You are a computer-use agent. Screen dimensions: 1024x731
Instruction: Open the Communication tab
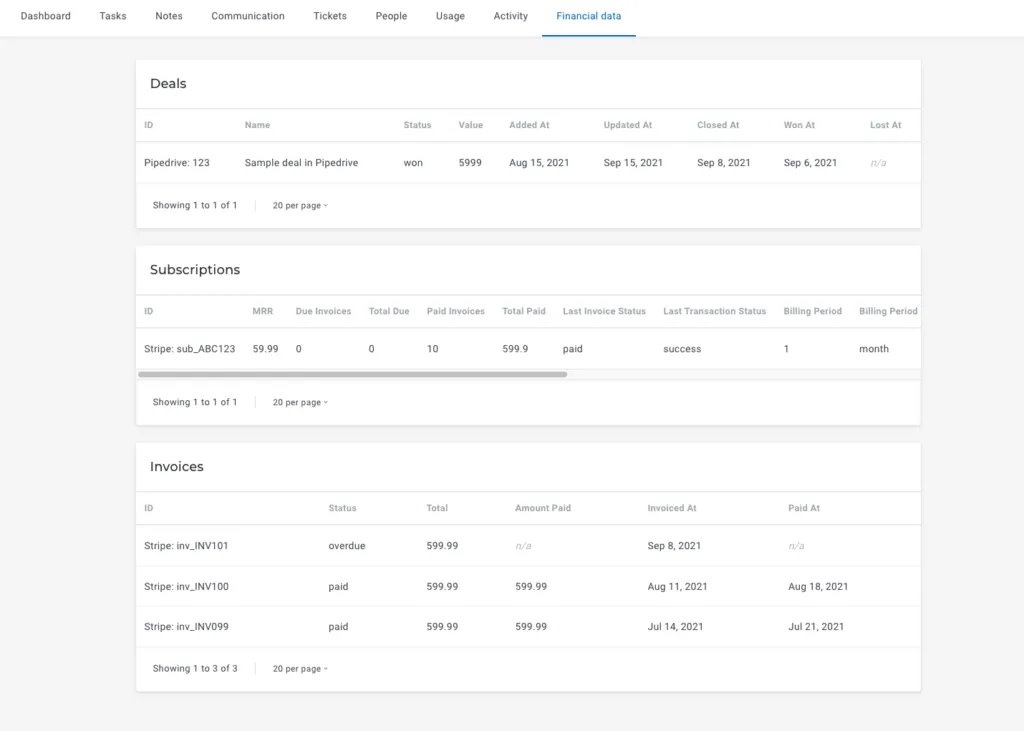(x=248, y=16)
